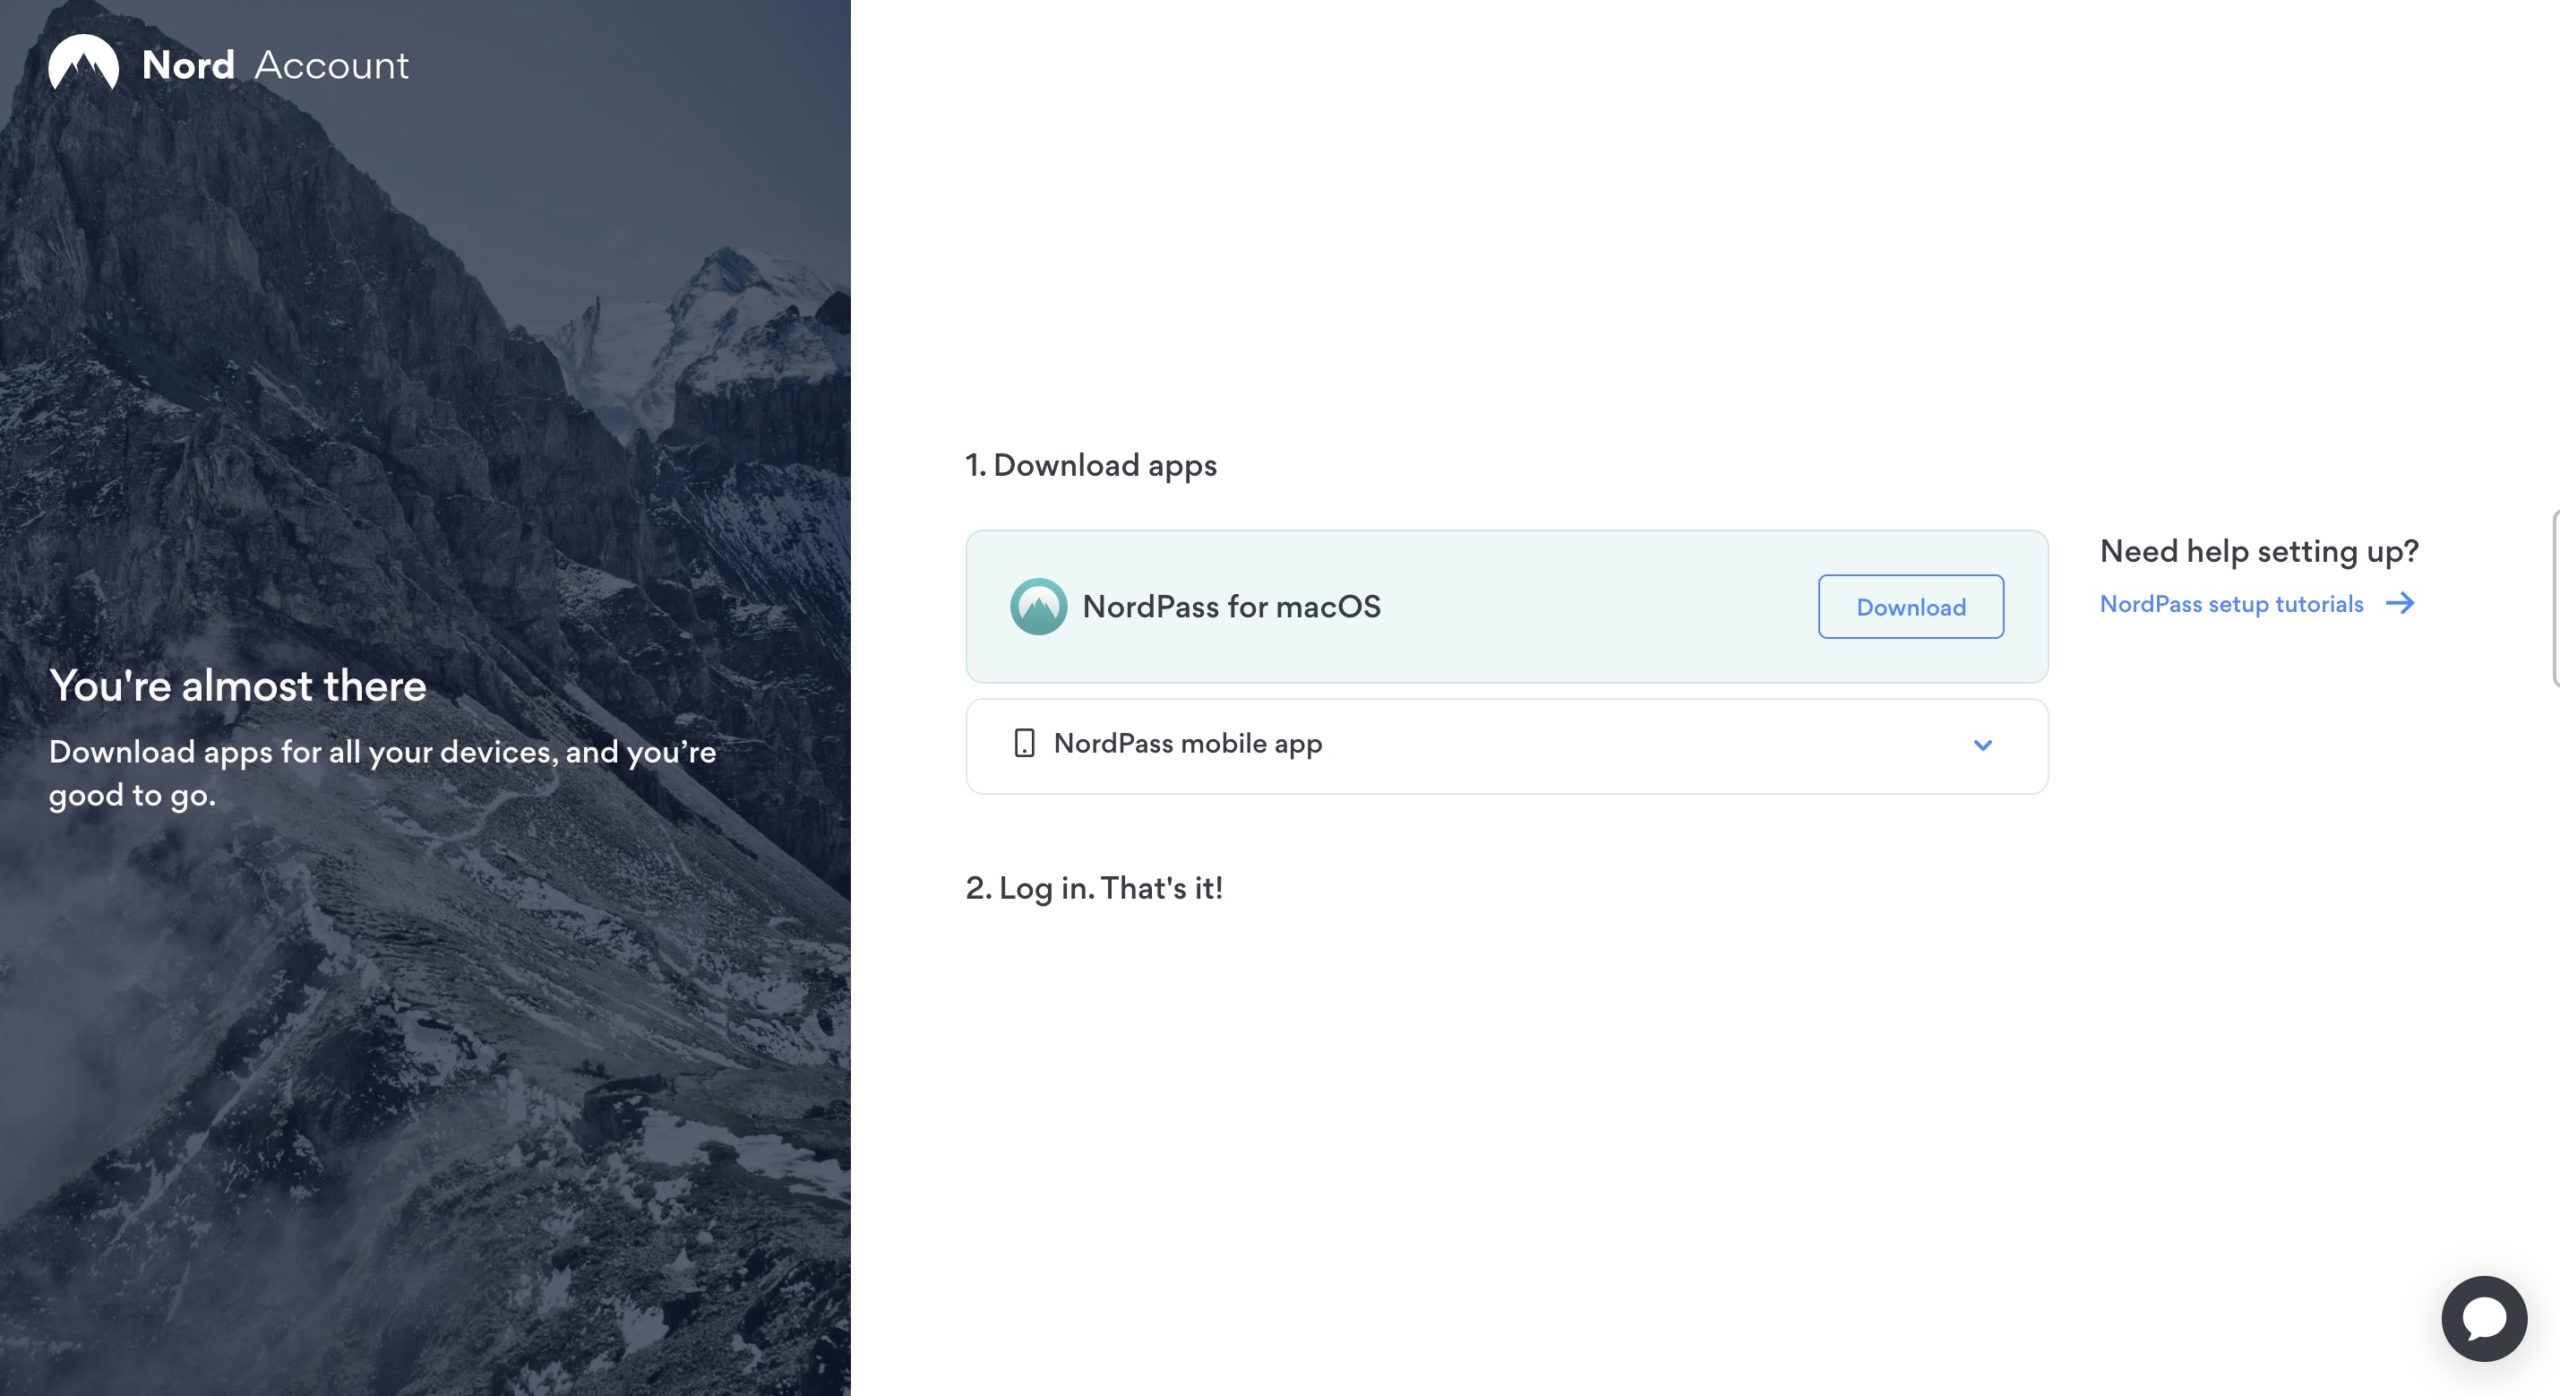Click the "NordPass mobile app" label
This screenshot has height=1396, width=2560.
tap(1188, 744)
